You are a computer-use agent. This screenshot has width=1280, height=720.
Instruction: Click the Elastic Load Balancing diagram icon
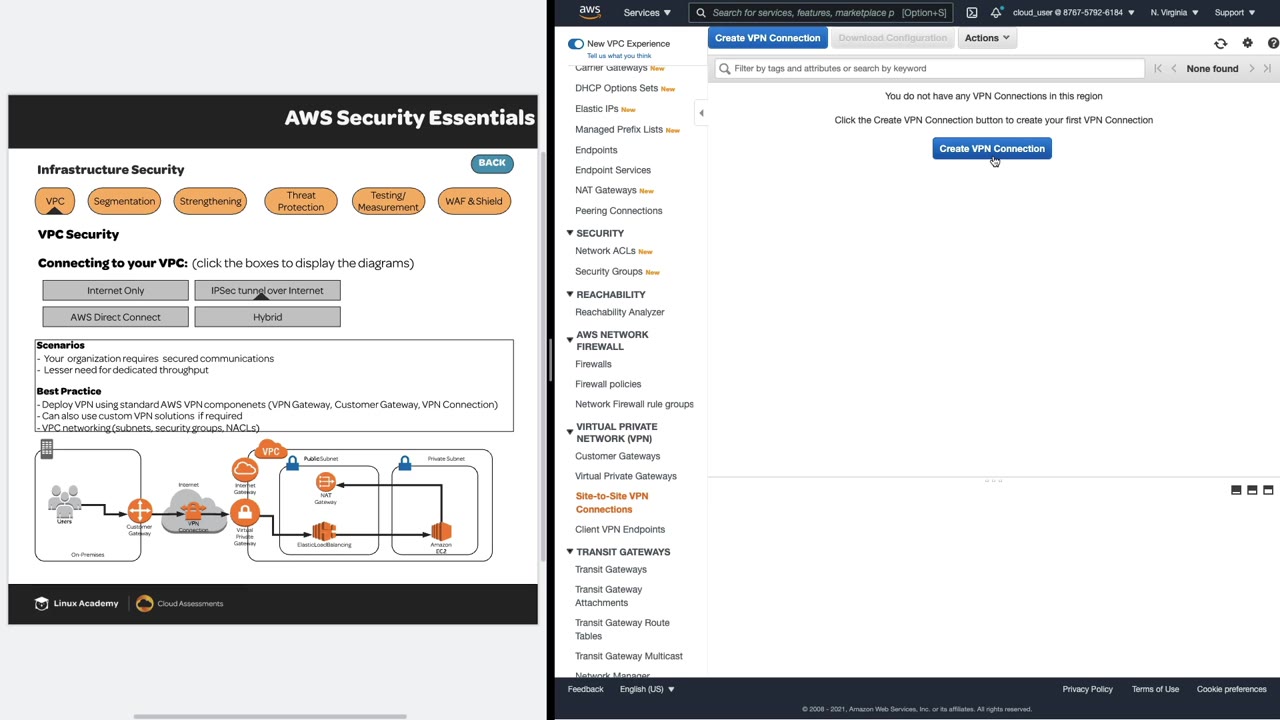[323, 530]
